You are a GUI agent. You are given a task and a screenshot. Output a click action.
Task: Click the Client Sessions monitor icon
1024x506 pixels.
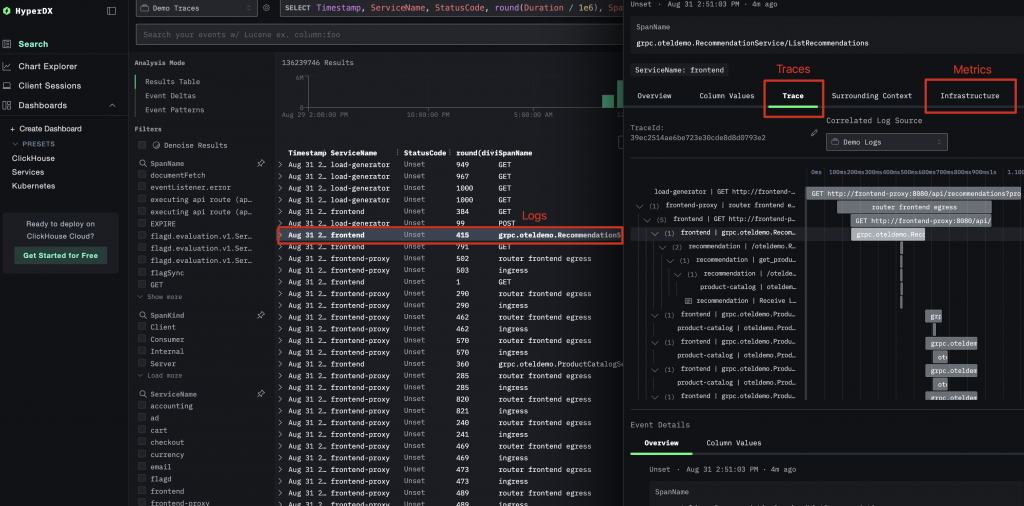[x=7, y=86]
